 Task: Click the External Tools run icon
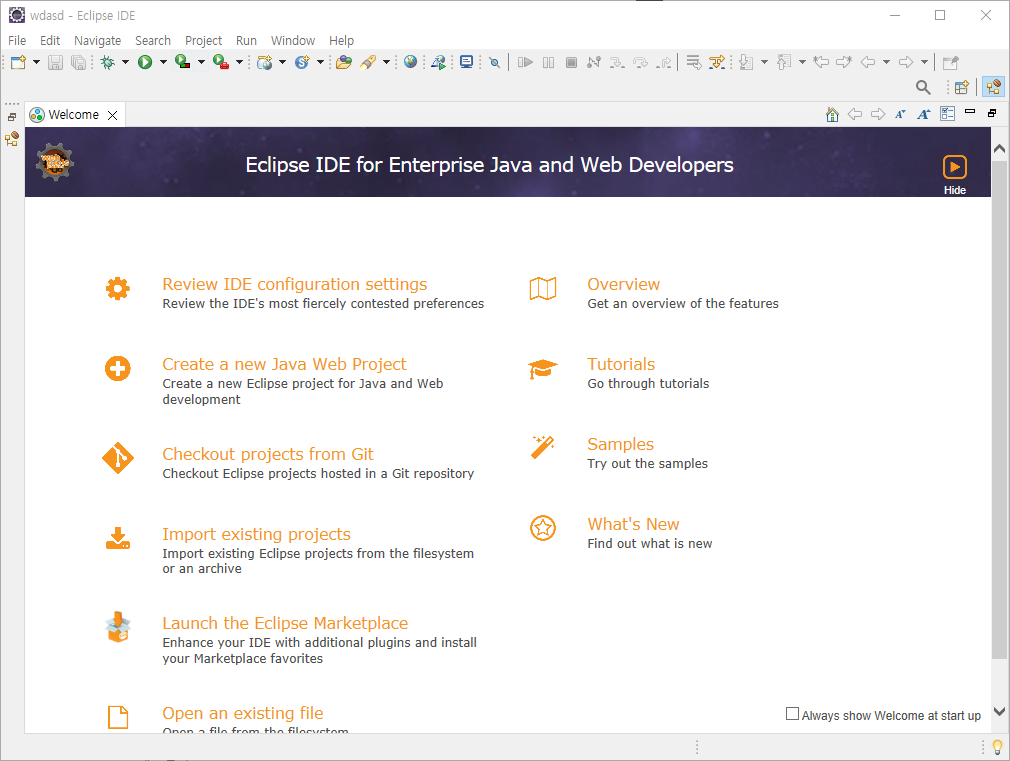point(221,62)
